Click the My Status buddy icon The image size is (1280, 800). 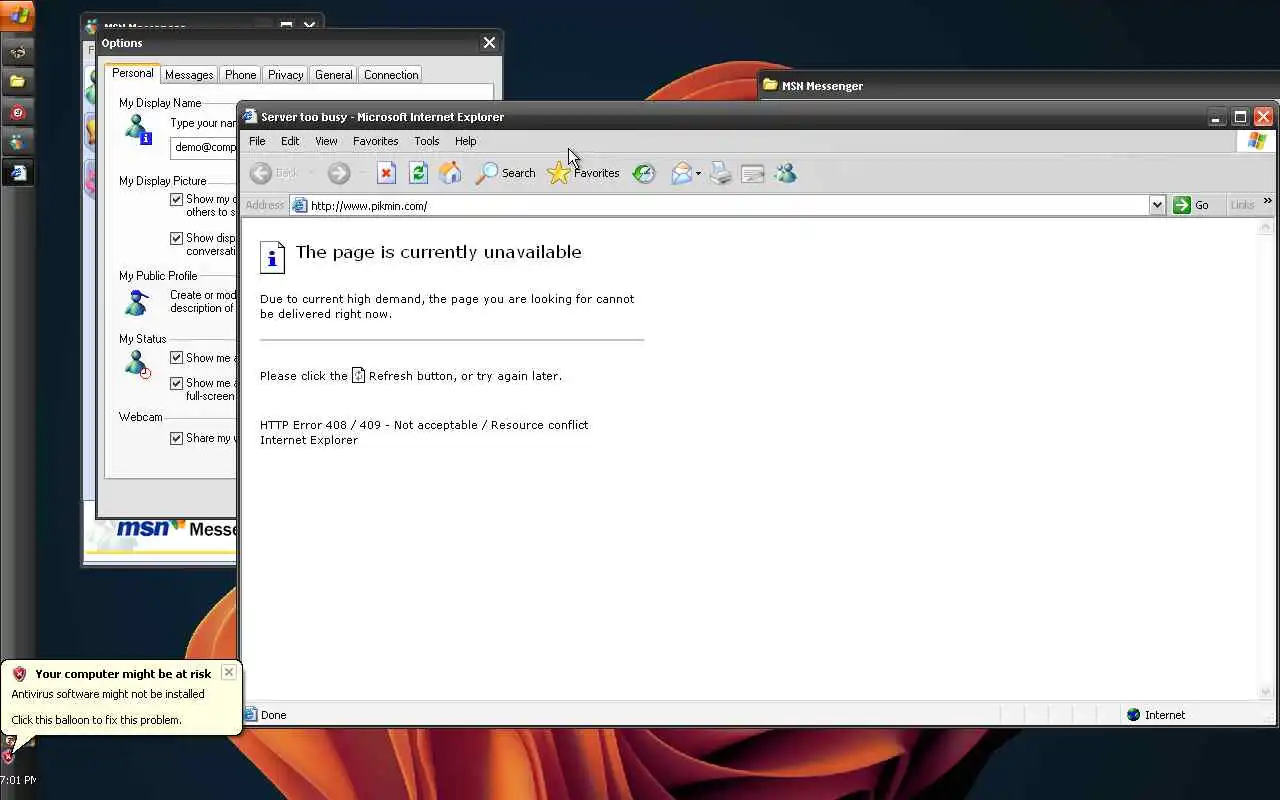coord(136,364)
